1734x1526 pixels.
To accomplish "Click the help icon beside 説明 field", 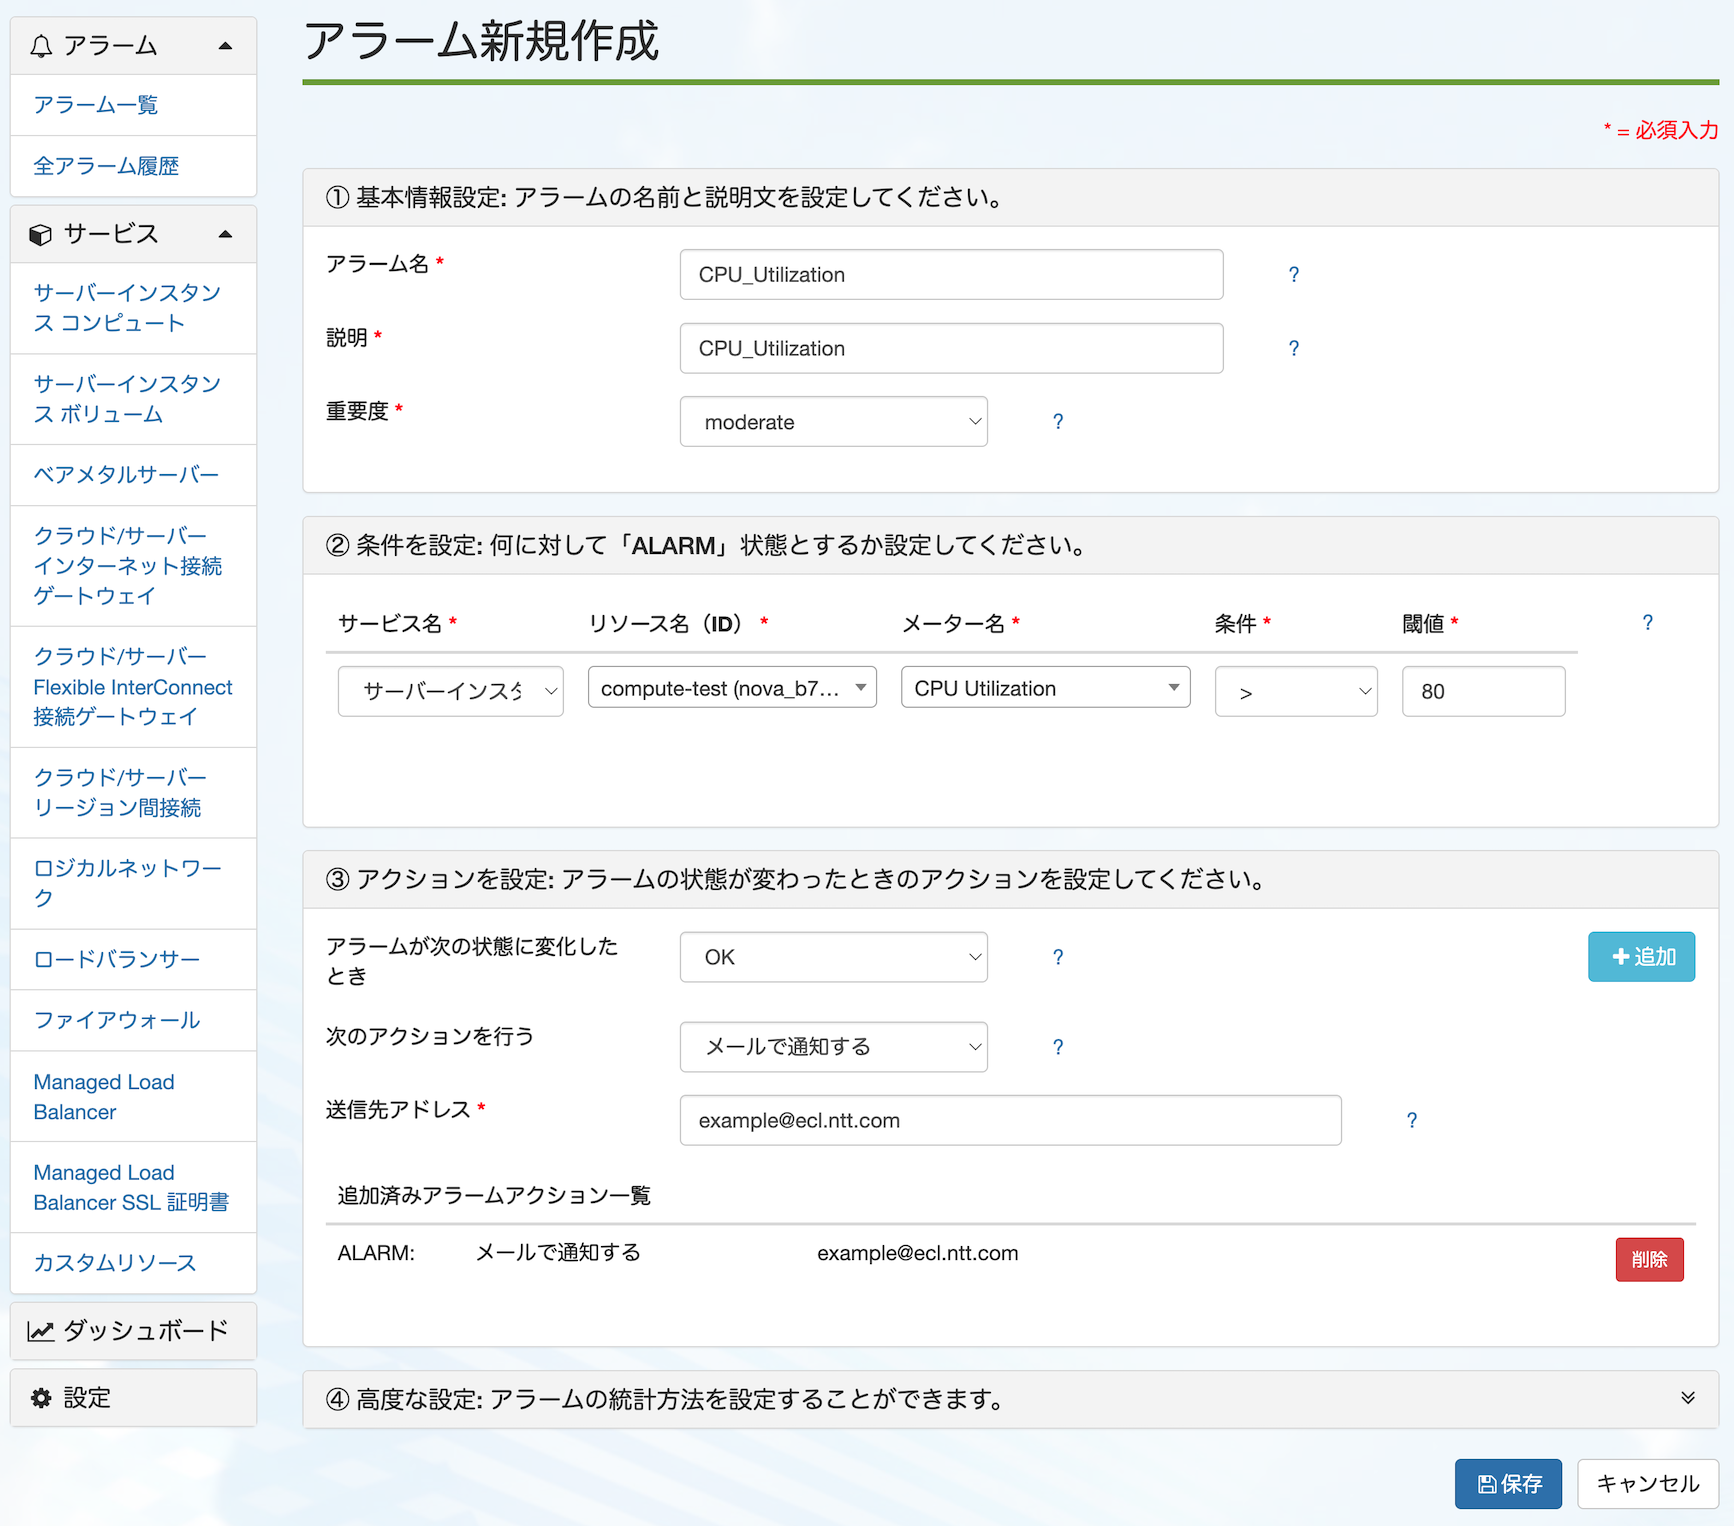I will pos(1293,349).
